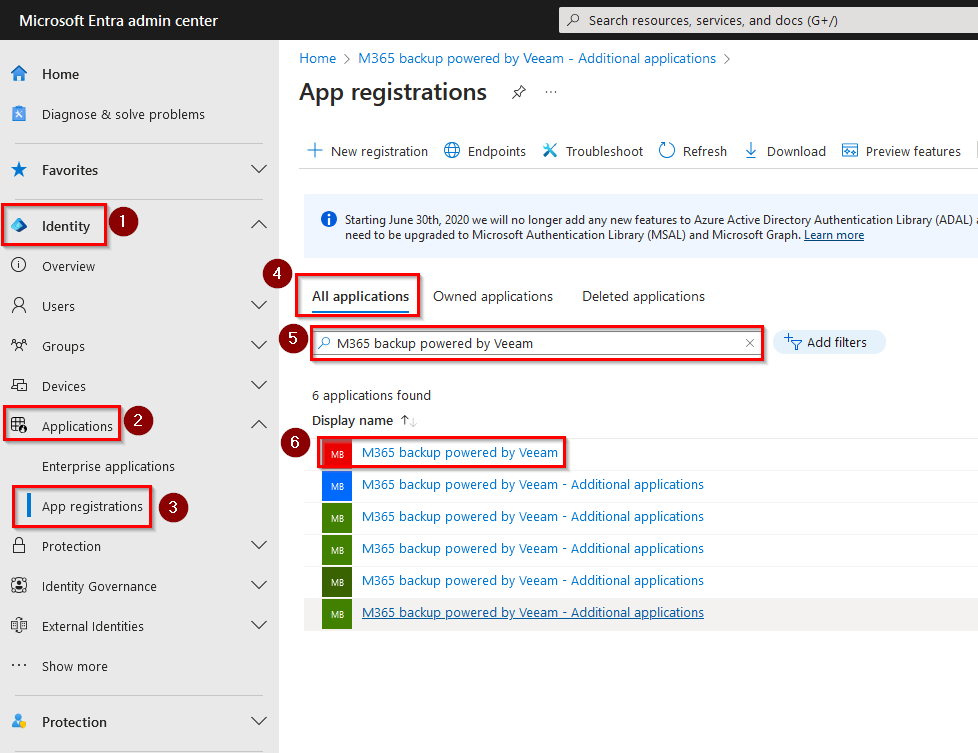Click Microsoft Entra admin center title
The image size is (978, 753).
tap(119, 21)
